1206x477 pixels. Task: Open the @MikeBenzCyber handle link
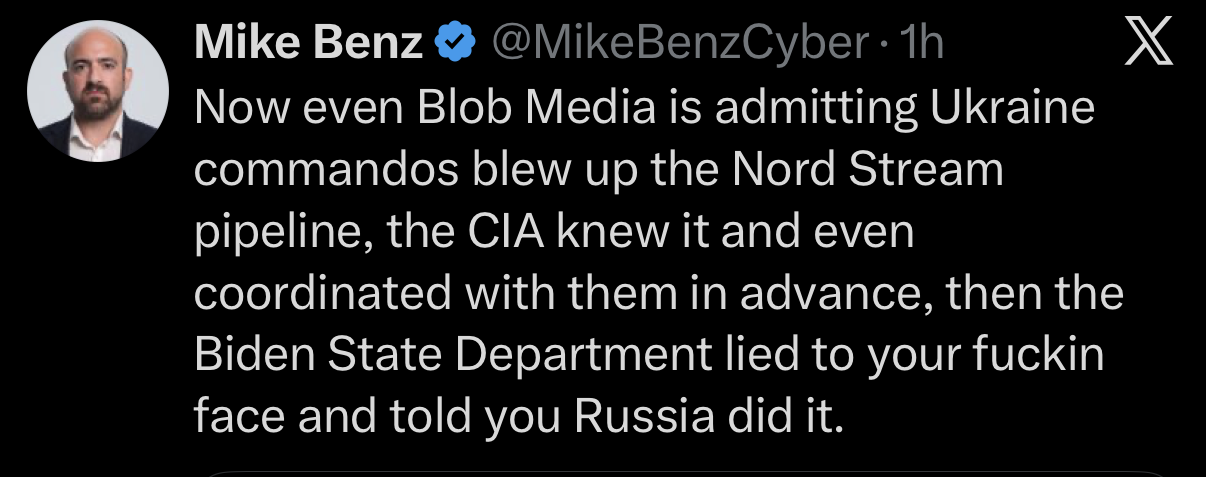click(x=675, y=44)
